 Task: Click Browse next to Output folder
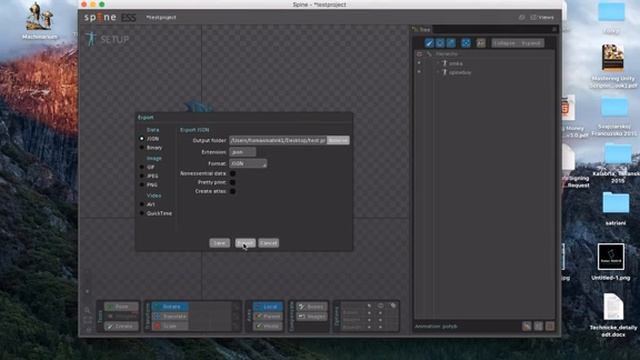coord(338,140)
